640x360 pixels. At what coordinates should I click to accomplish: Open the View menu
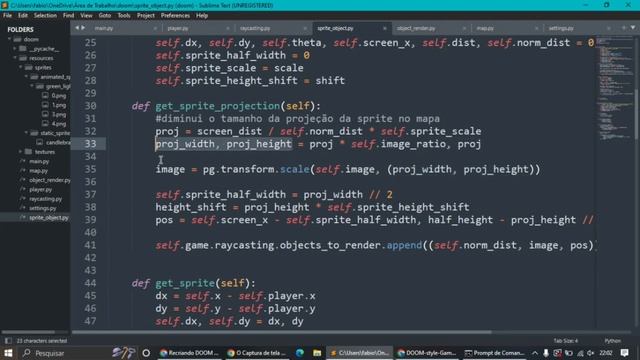point(86,16)
